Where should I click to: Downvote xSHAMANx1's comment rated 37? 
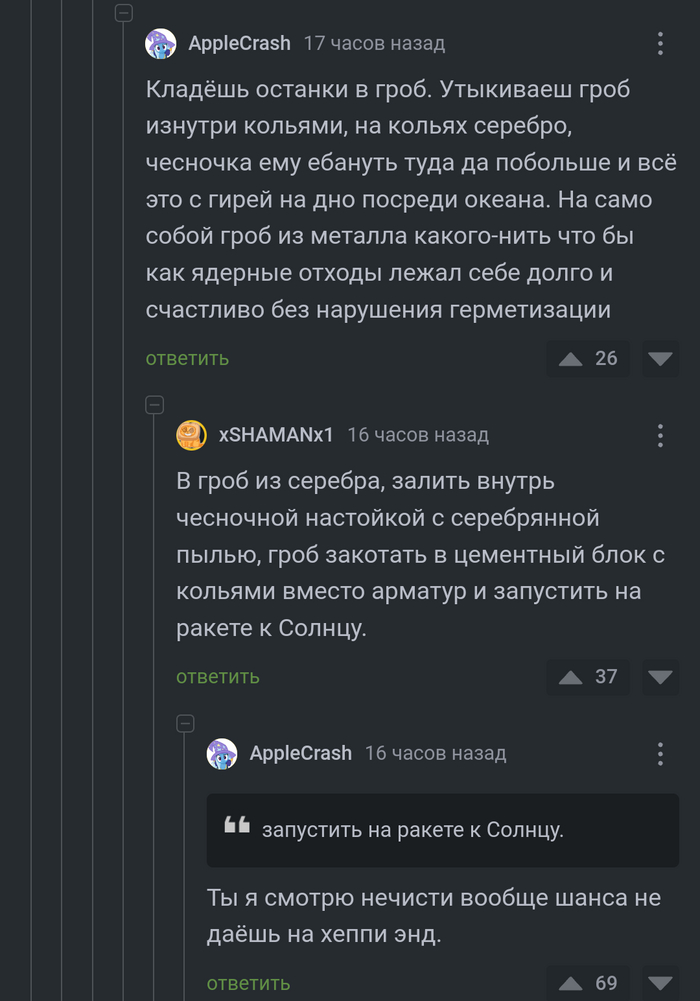660,677
